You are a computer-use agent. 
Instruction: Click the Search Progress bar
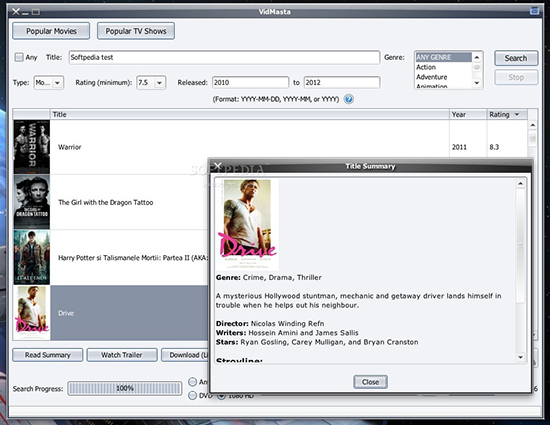pyautogui.click(x=125, y=388)
